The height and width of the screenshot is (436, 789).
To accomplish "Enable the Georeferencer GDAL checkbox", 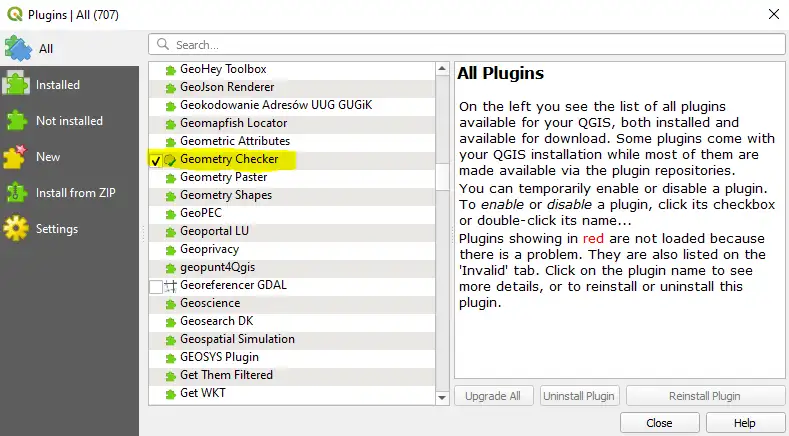I will tap(155, 287).
